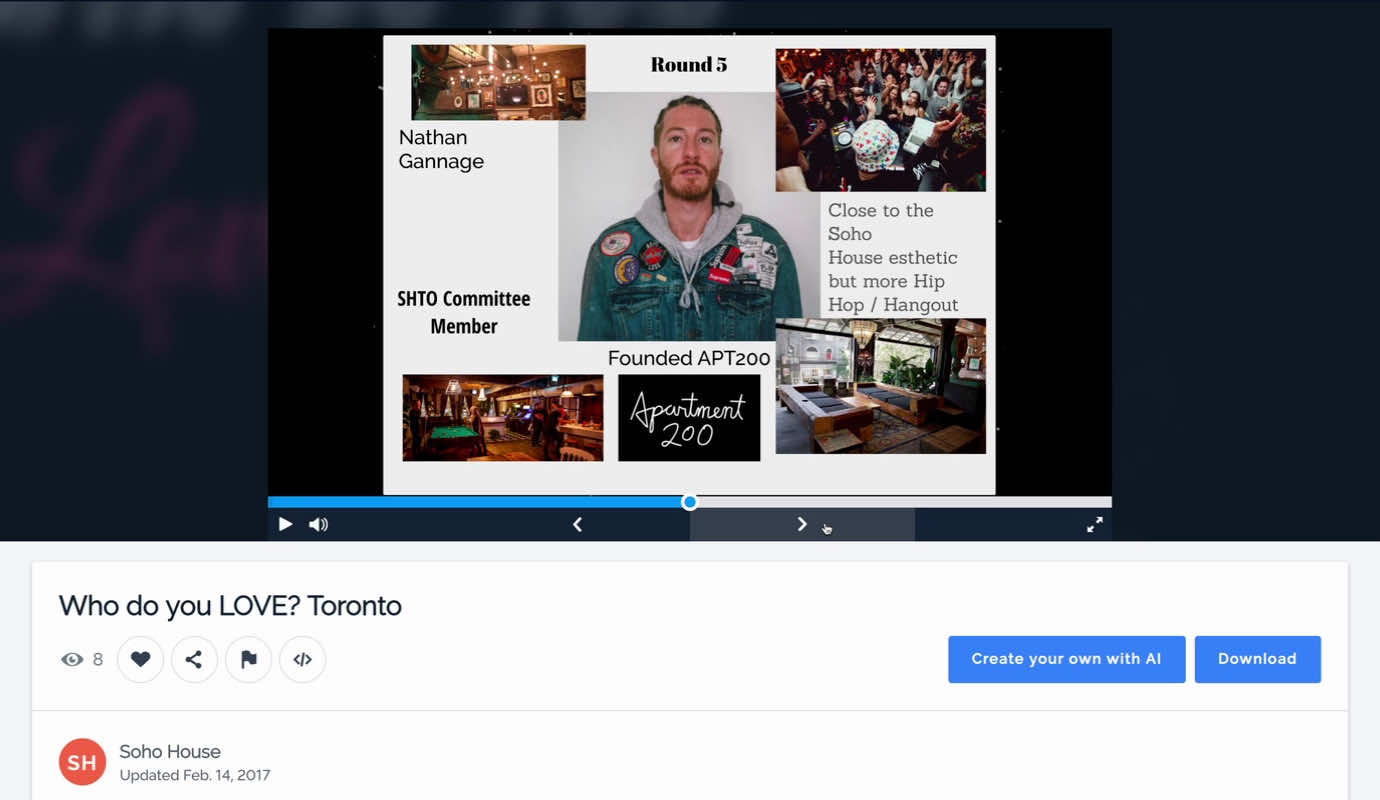Click the DJ crowd party photo
Viewport: 1380px width, 800px height.
[x=880, y=120]
